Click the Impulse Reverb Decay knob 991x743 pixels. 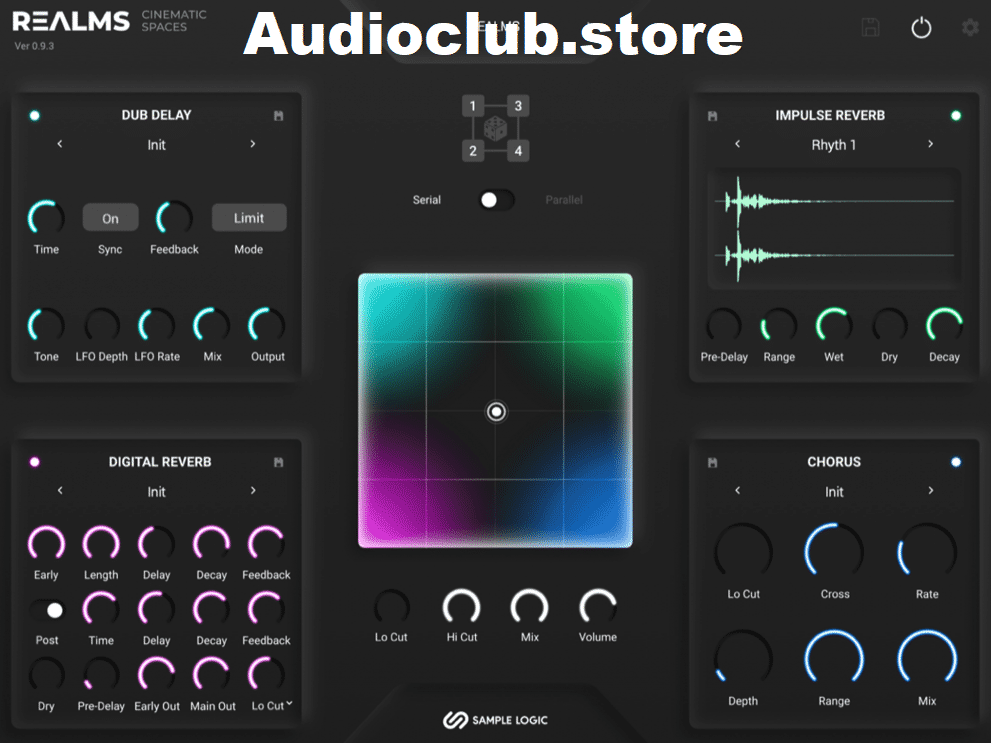click(944, 326)
